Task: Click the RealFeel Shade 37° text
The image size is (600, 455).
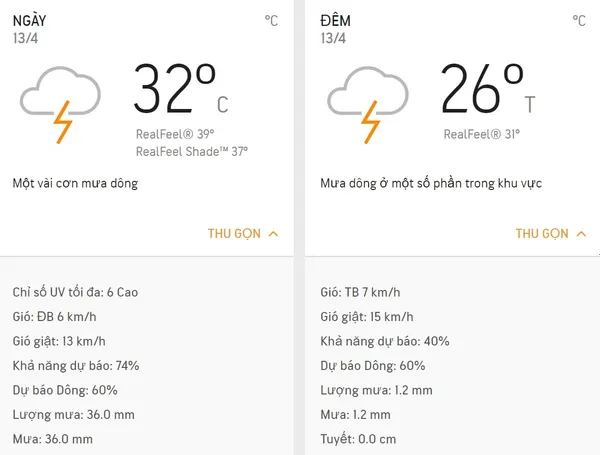Action: 192,151
